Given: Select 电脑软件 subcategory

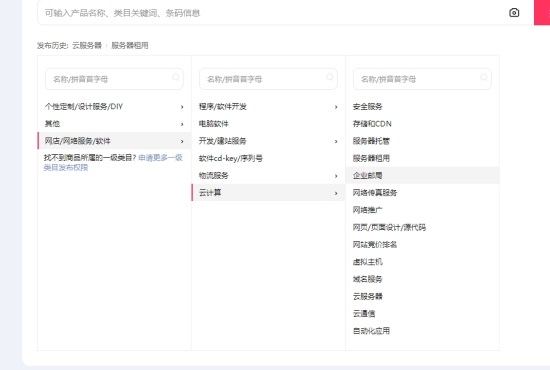Looking at the screenshot, I should pyautogui.click(x=214, y=124).
